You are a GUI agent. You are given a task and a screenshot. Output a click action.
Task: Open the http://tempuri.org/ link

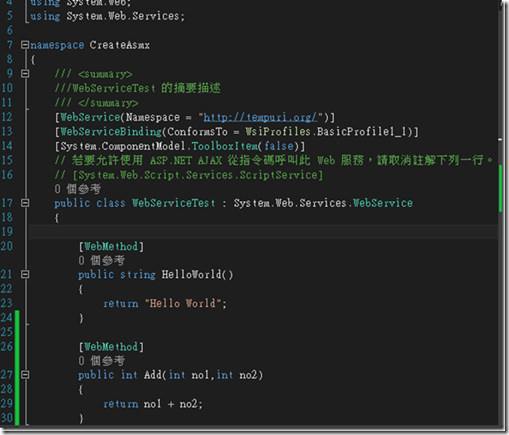(x=260, y=117)
